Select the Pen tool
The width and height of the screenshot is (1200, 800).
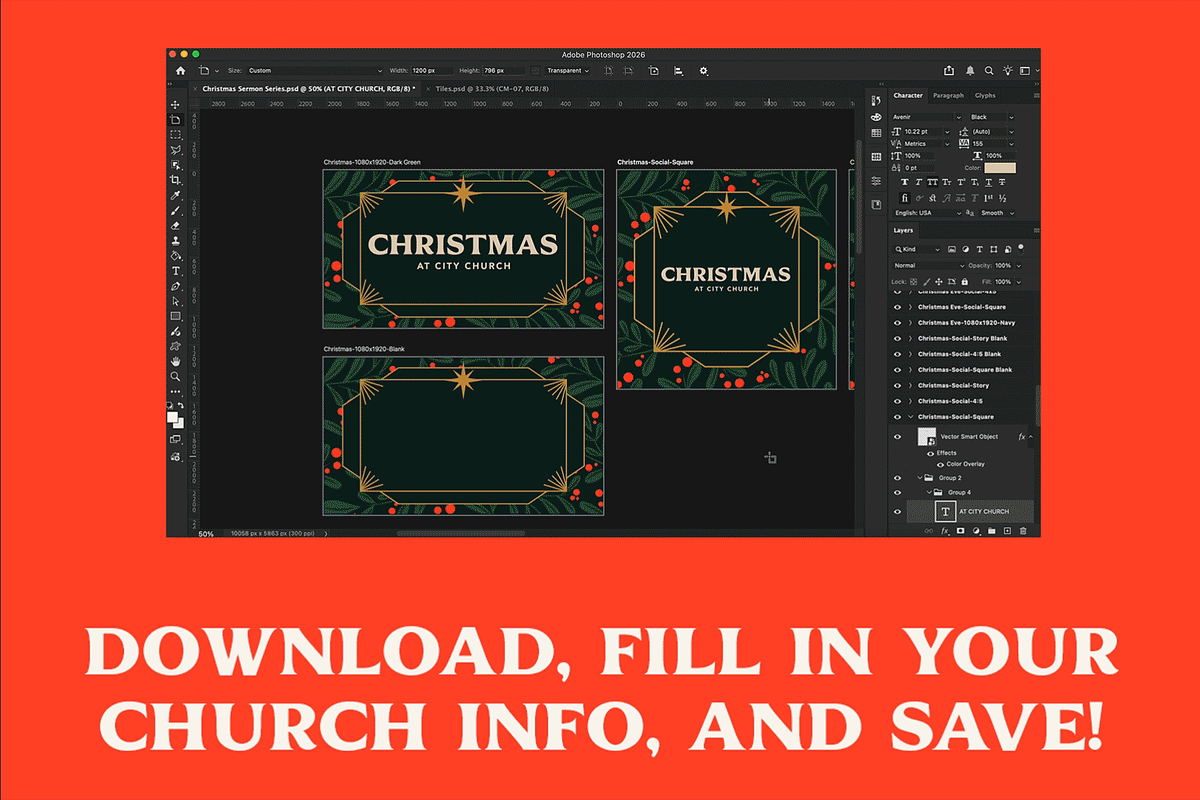(x=176, y=286)
